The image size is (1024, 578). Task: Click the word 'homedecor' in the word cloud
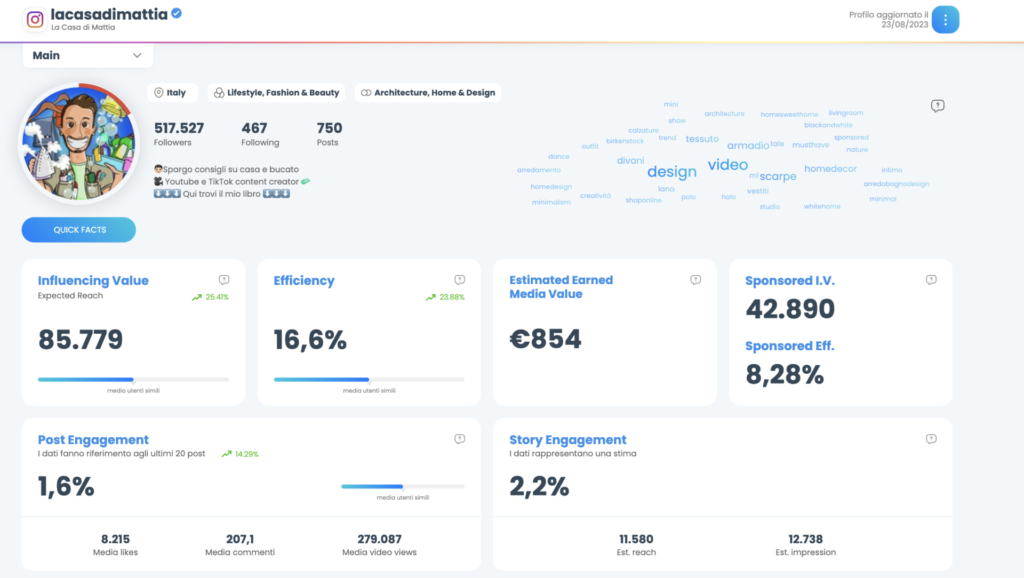pos(830,169)
